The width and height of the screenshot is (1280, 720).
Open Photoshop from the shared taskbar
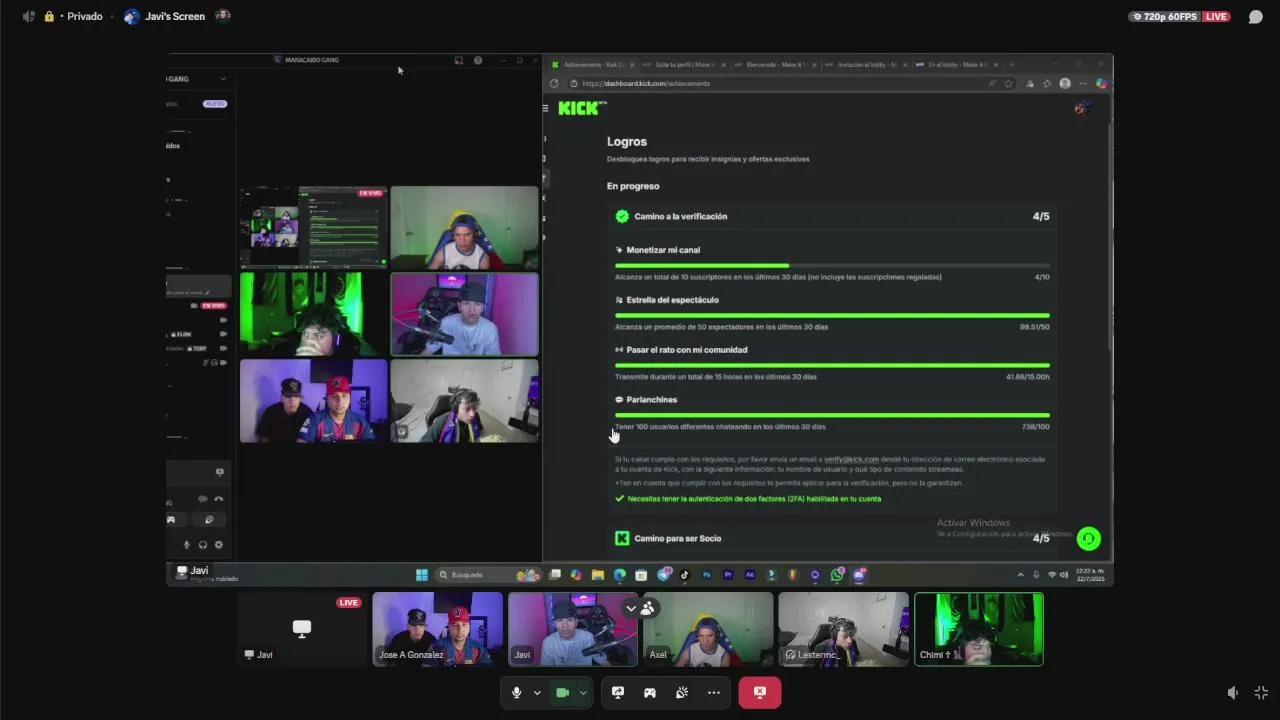(707, 575)
